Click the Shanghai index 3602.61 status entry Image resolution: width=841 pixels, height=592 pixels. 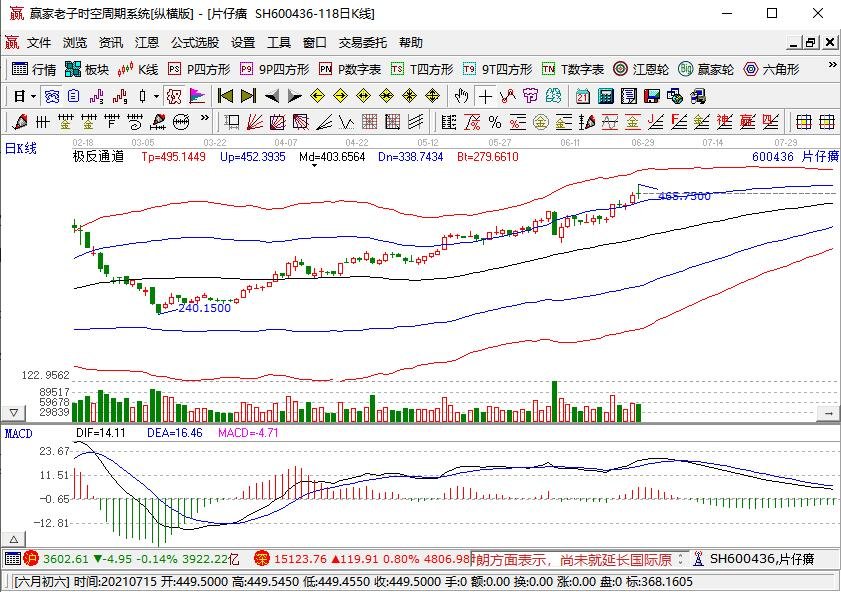point(131,559)
